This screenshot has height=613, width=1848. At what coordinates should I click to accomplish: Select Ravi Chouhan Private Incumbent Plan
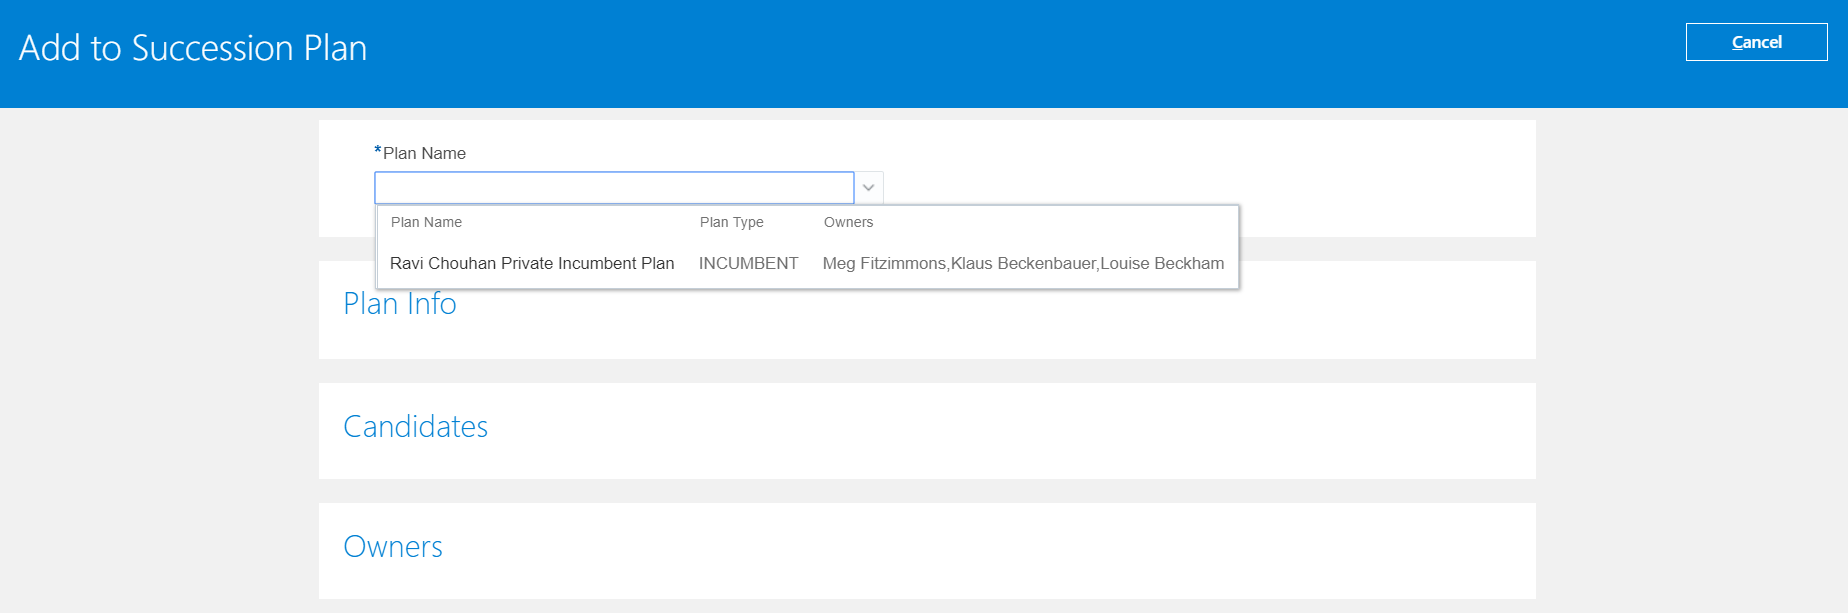pos(532,263)
